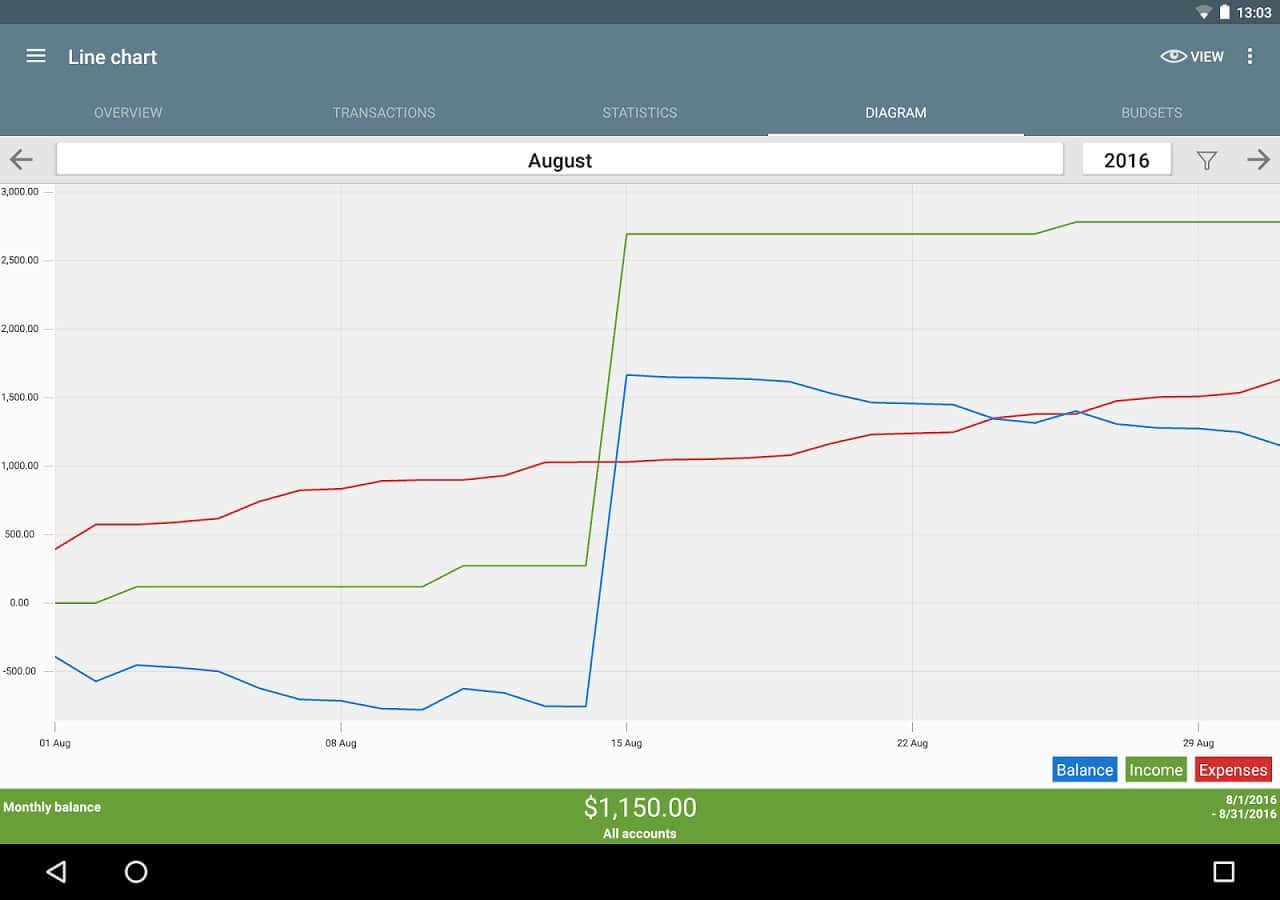Tap the $1,150.00 monthly balance amount
The height and width of the screenshot is (900, 1280).
(x=640, y=807)
